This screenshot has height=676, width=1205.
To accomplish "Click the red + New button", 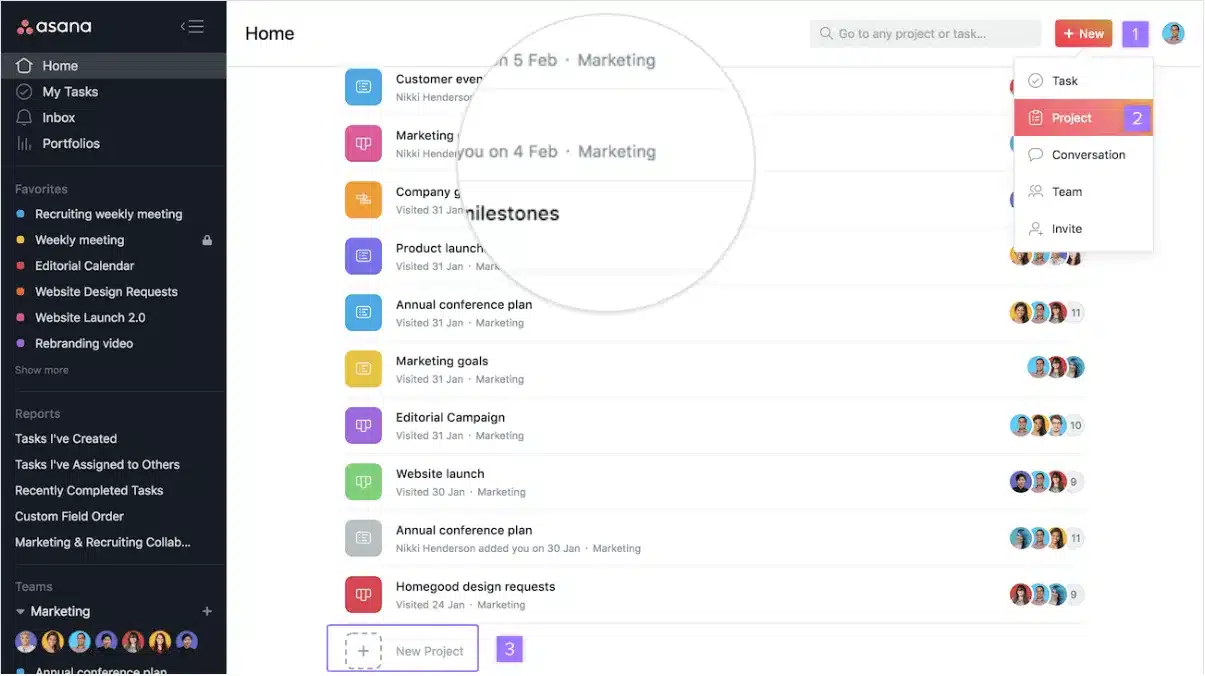I will [1083, 33].
